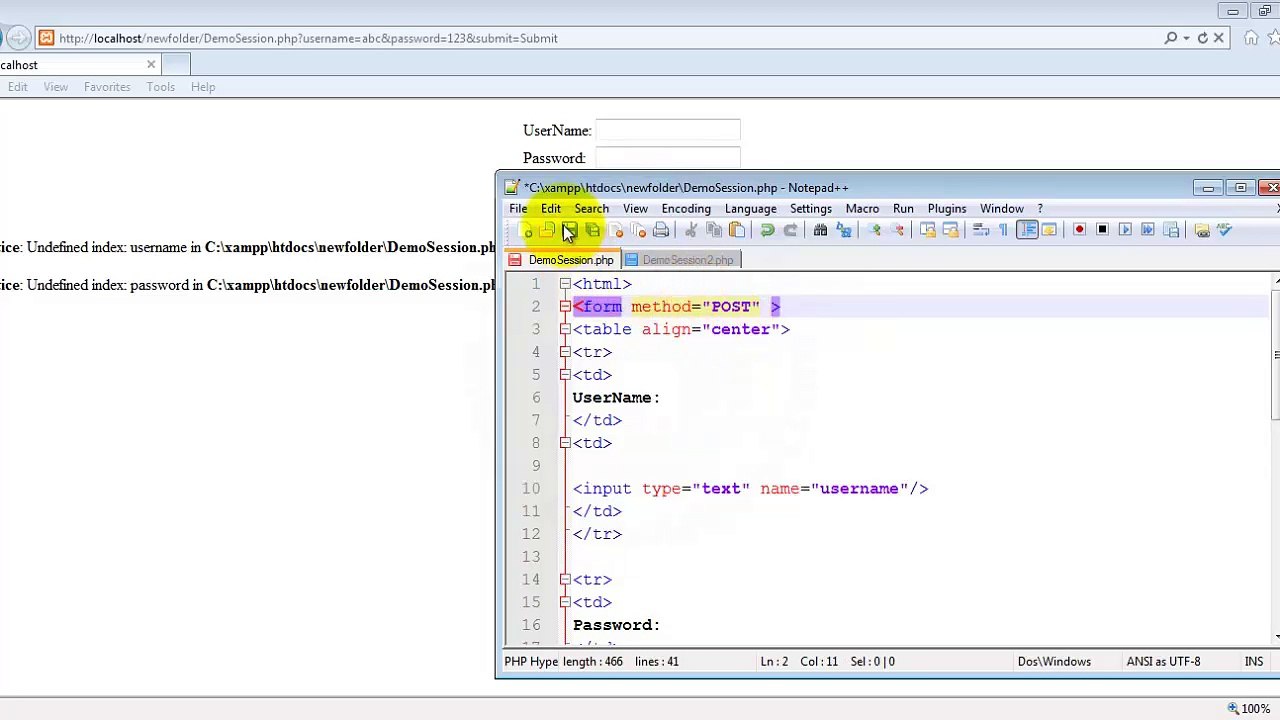This screenshot has width=1280, height=720.
Task: Click the browser address bar URL
Action: tap(308, 38)
